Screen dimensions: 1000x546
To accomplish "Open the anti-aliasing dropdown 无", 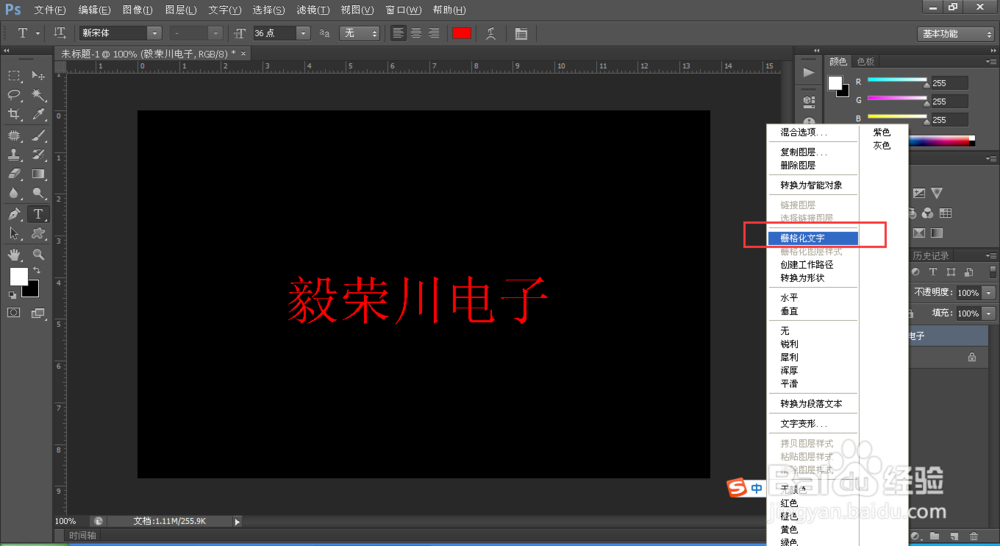I will coord(360,33).
